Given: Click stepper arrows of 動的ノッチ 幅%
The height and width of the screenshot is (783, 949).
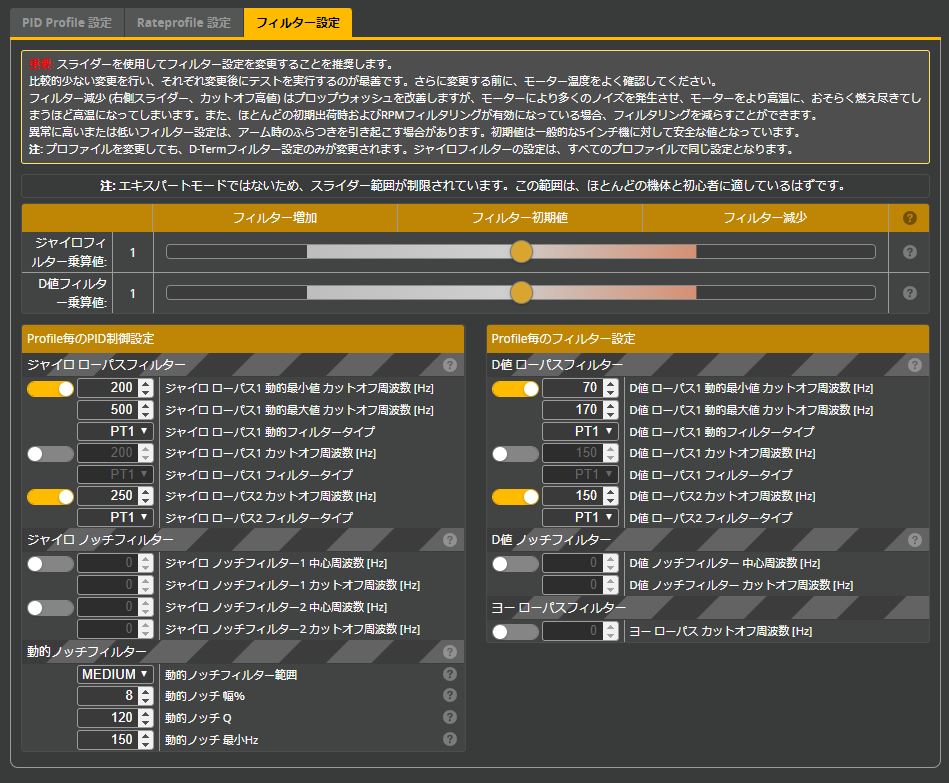Looking at the screenshot, I should (146, 696).
